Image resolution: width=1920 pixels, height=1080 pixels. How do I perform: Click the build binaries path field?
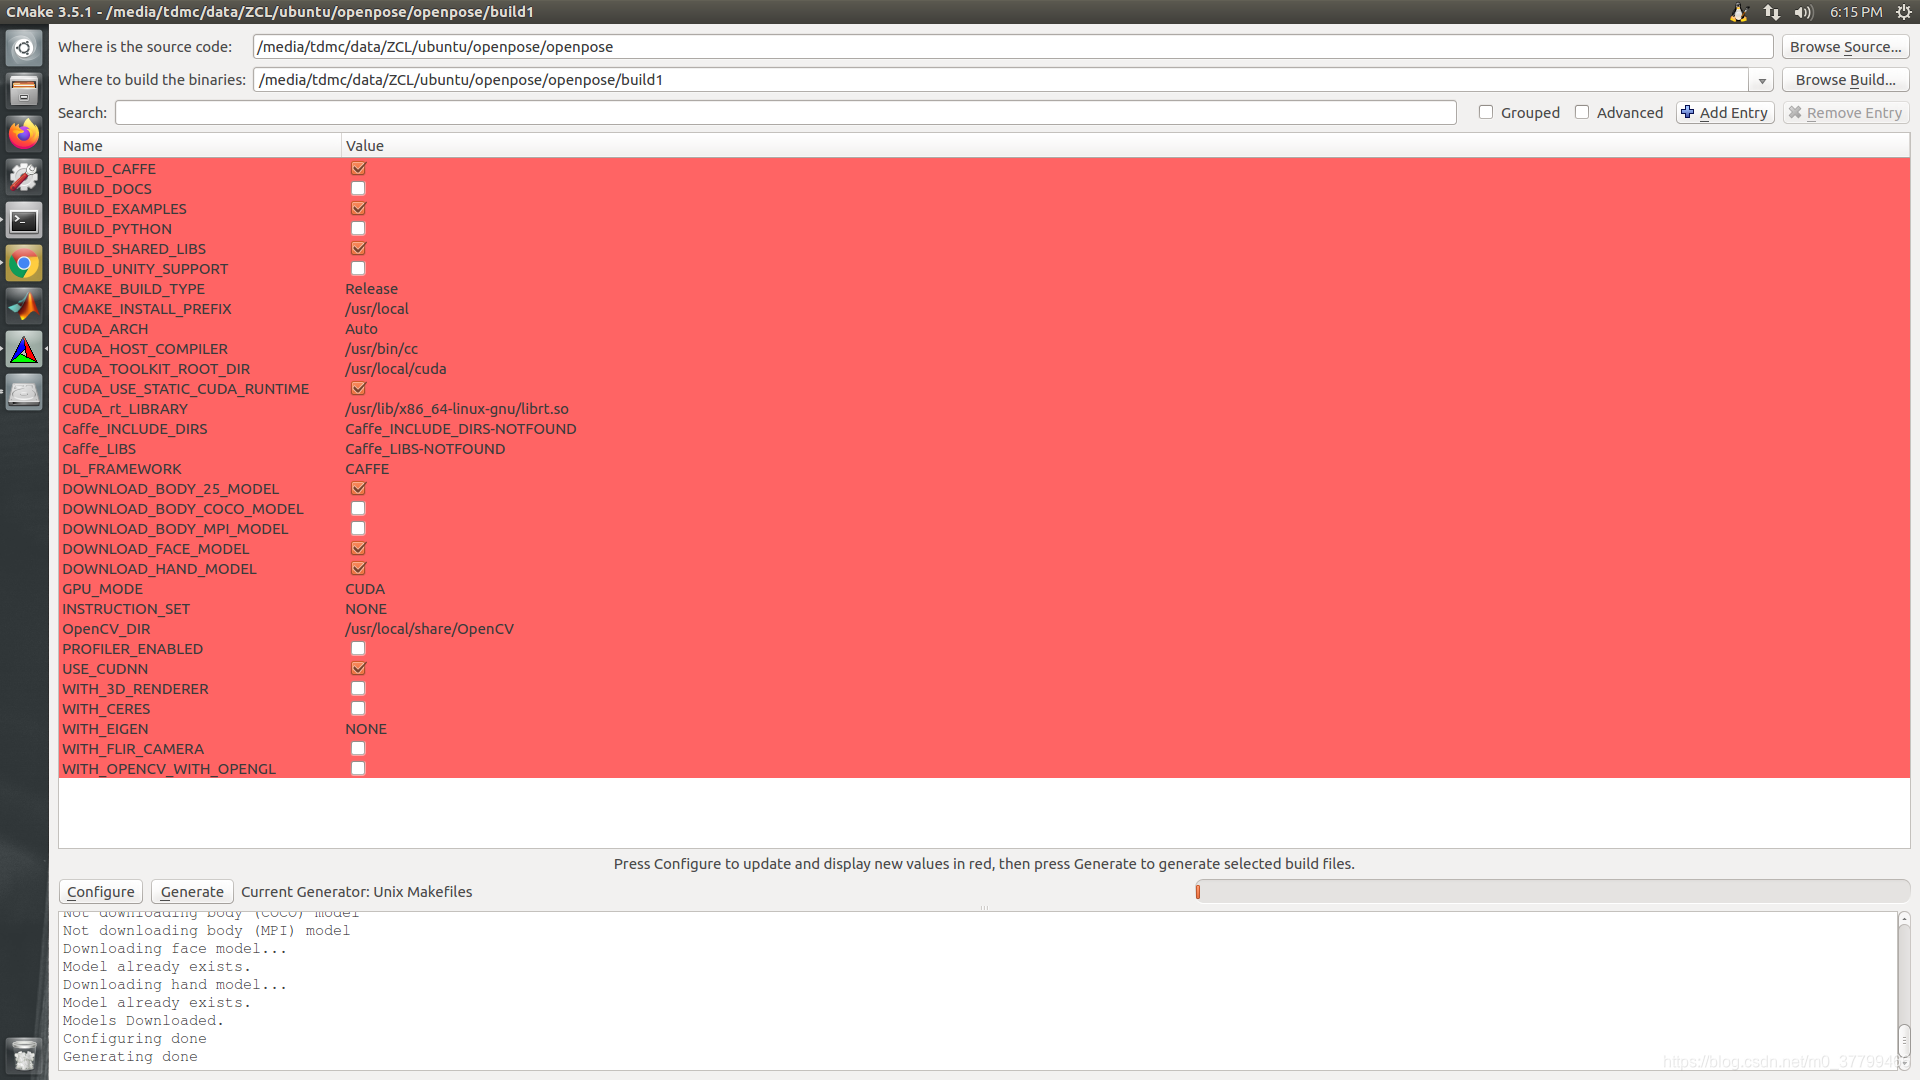tap(1001, 80)
